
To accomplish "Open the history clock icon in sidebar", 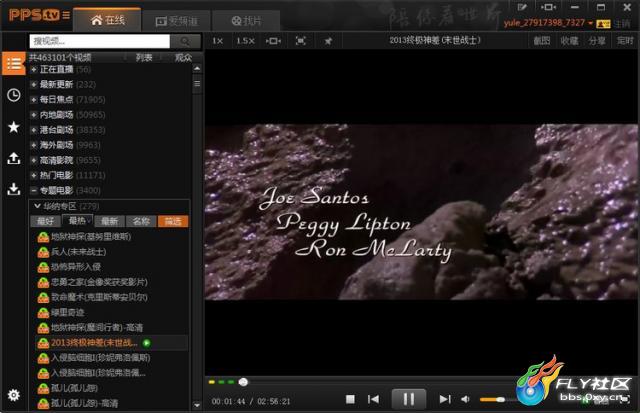I will coord(14,95).
